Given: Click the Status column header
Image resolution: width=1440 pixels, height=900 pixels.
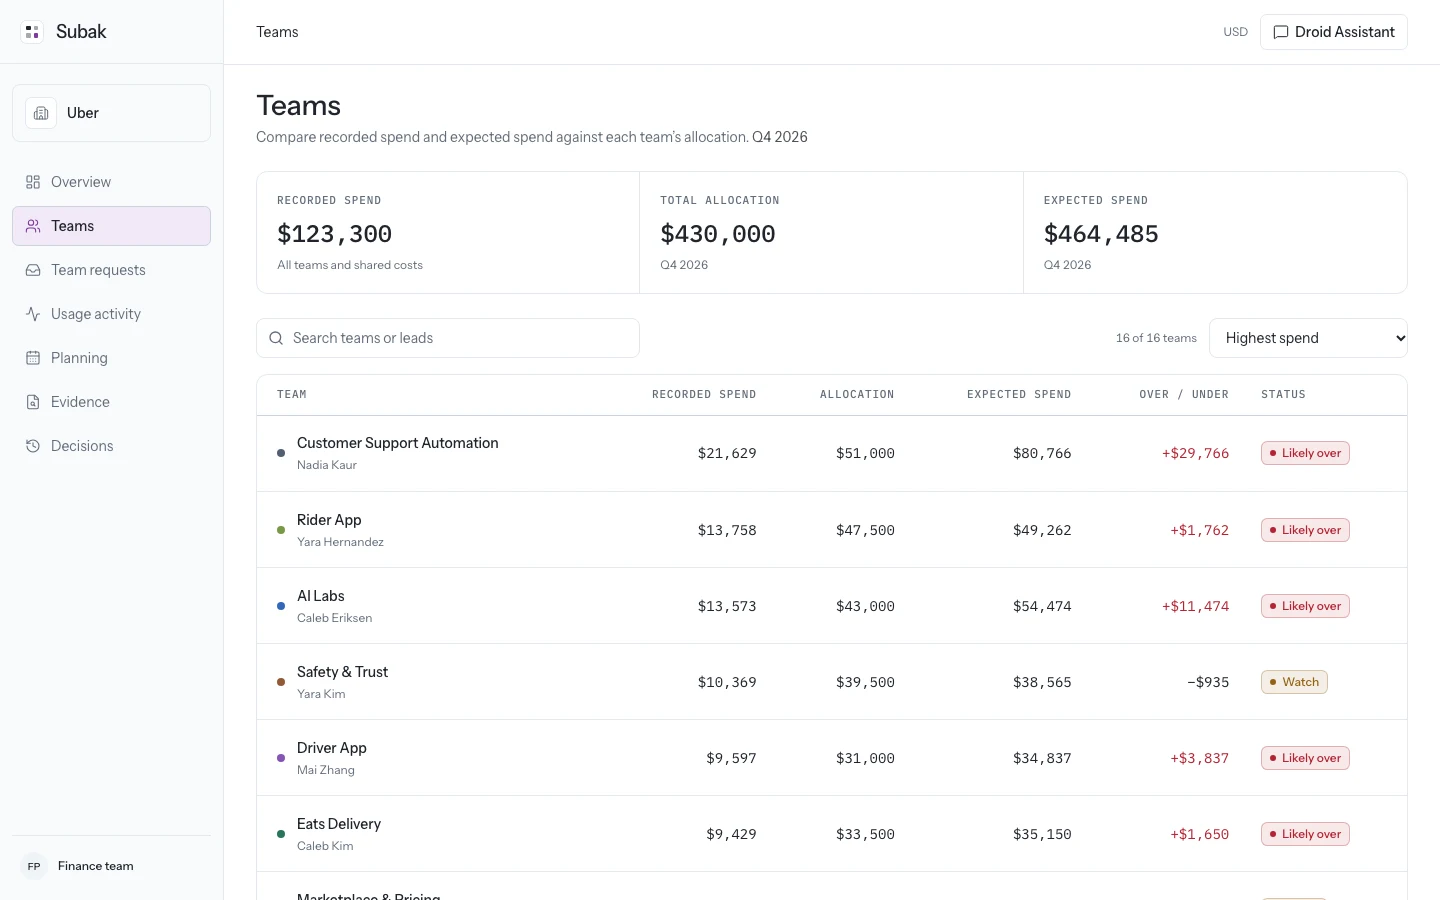Looking at the screenshot, I should click(1283, 395).
